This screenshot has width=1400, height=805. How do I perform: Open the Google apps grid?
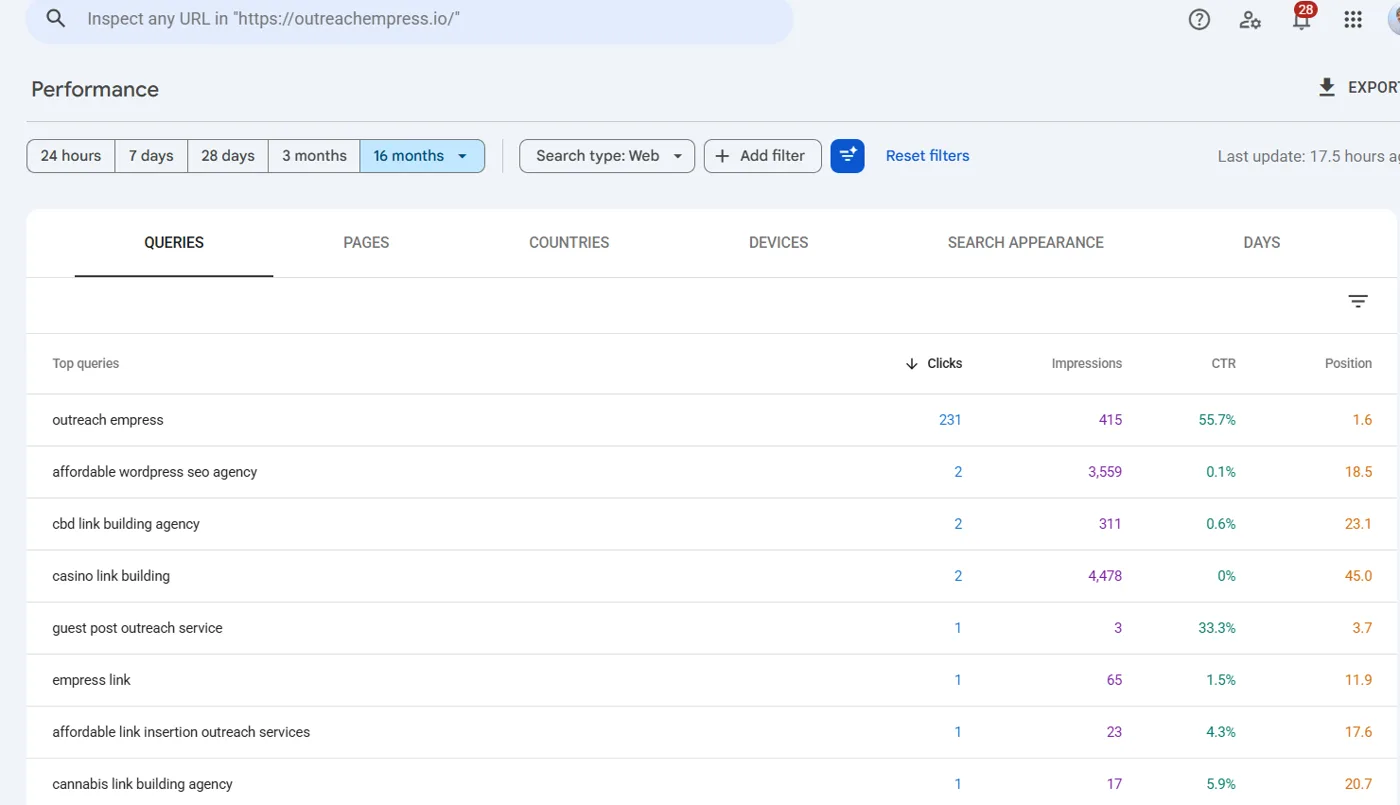pyautogui.click(x=1353, y=19)
